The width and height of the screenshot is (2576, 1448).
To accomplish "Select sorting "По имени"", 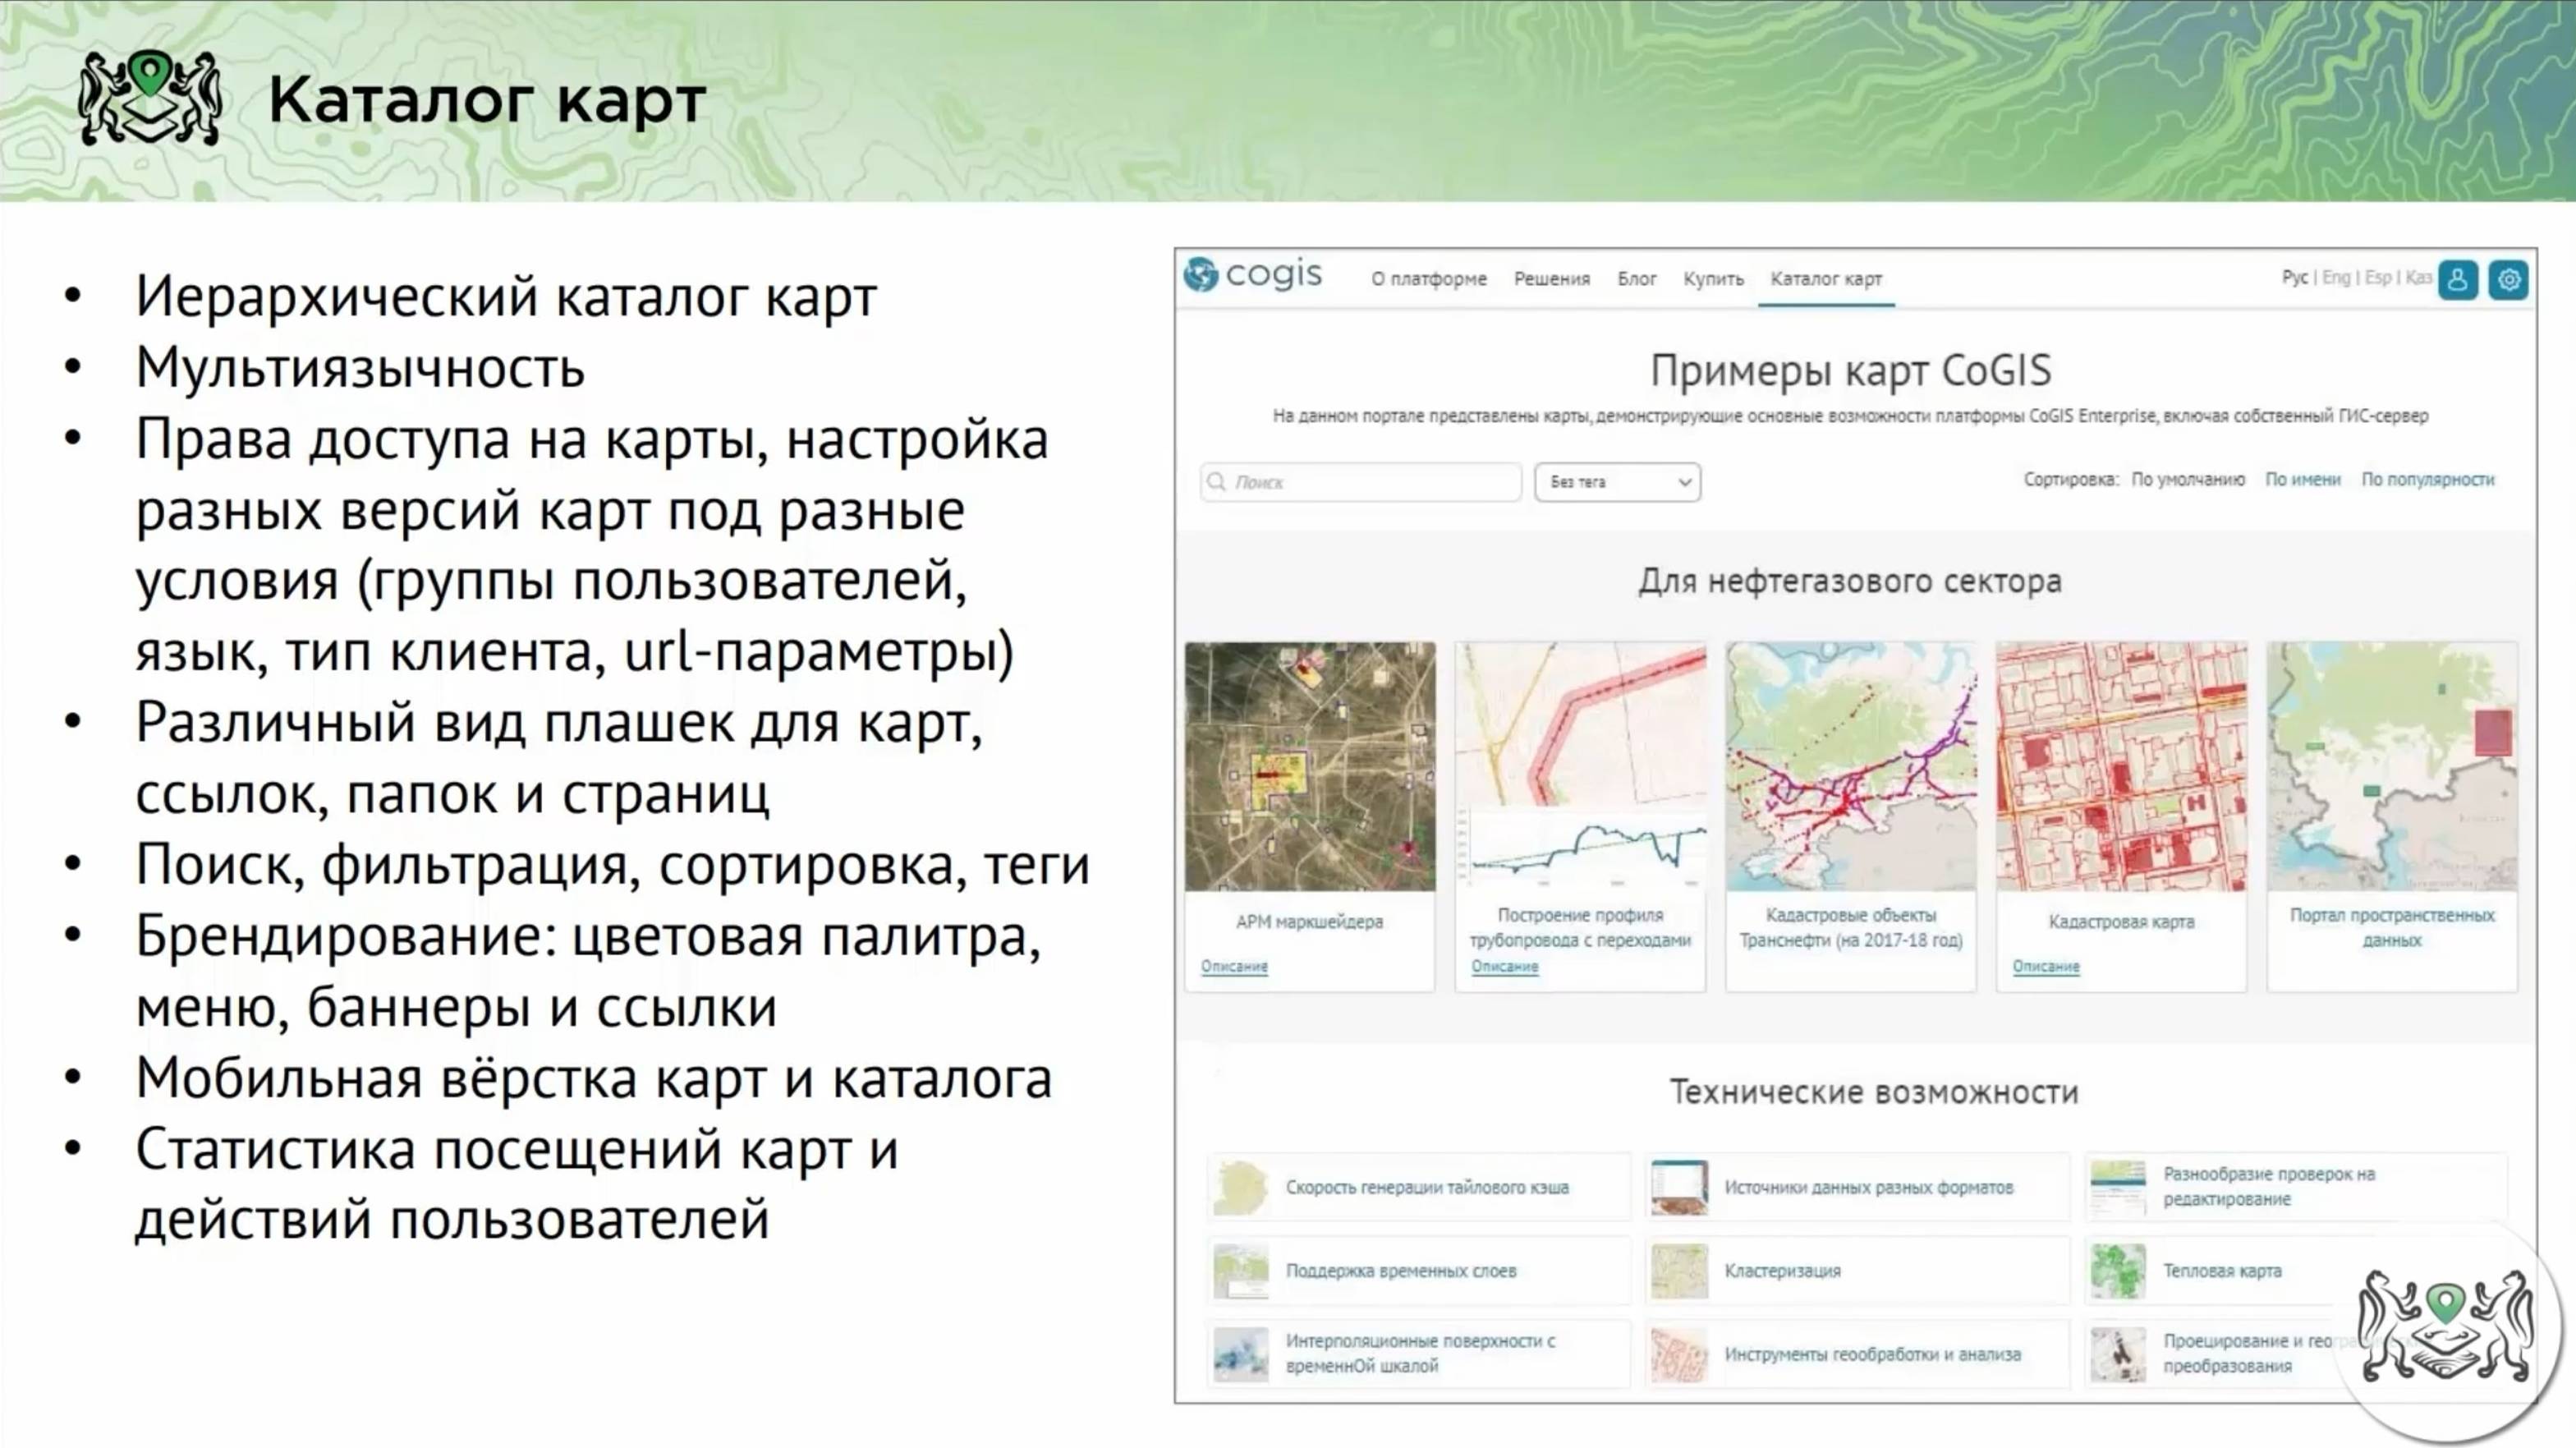I will click(x=2306, y=480).
